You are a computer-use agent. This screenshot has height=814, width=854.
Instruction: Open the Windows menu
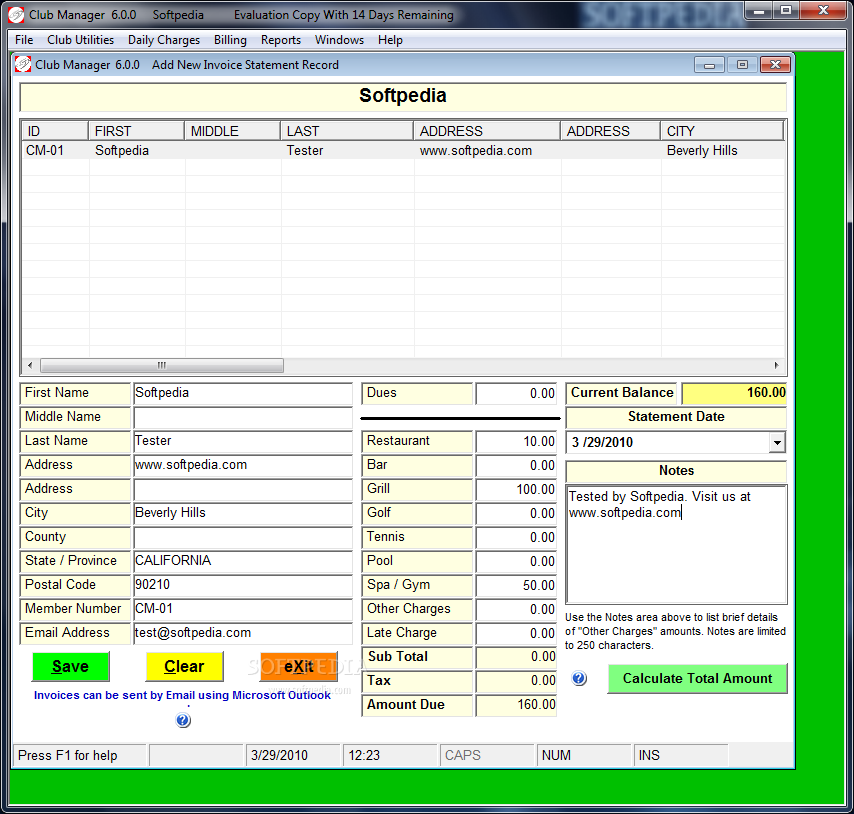click(x=339, y=40)
